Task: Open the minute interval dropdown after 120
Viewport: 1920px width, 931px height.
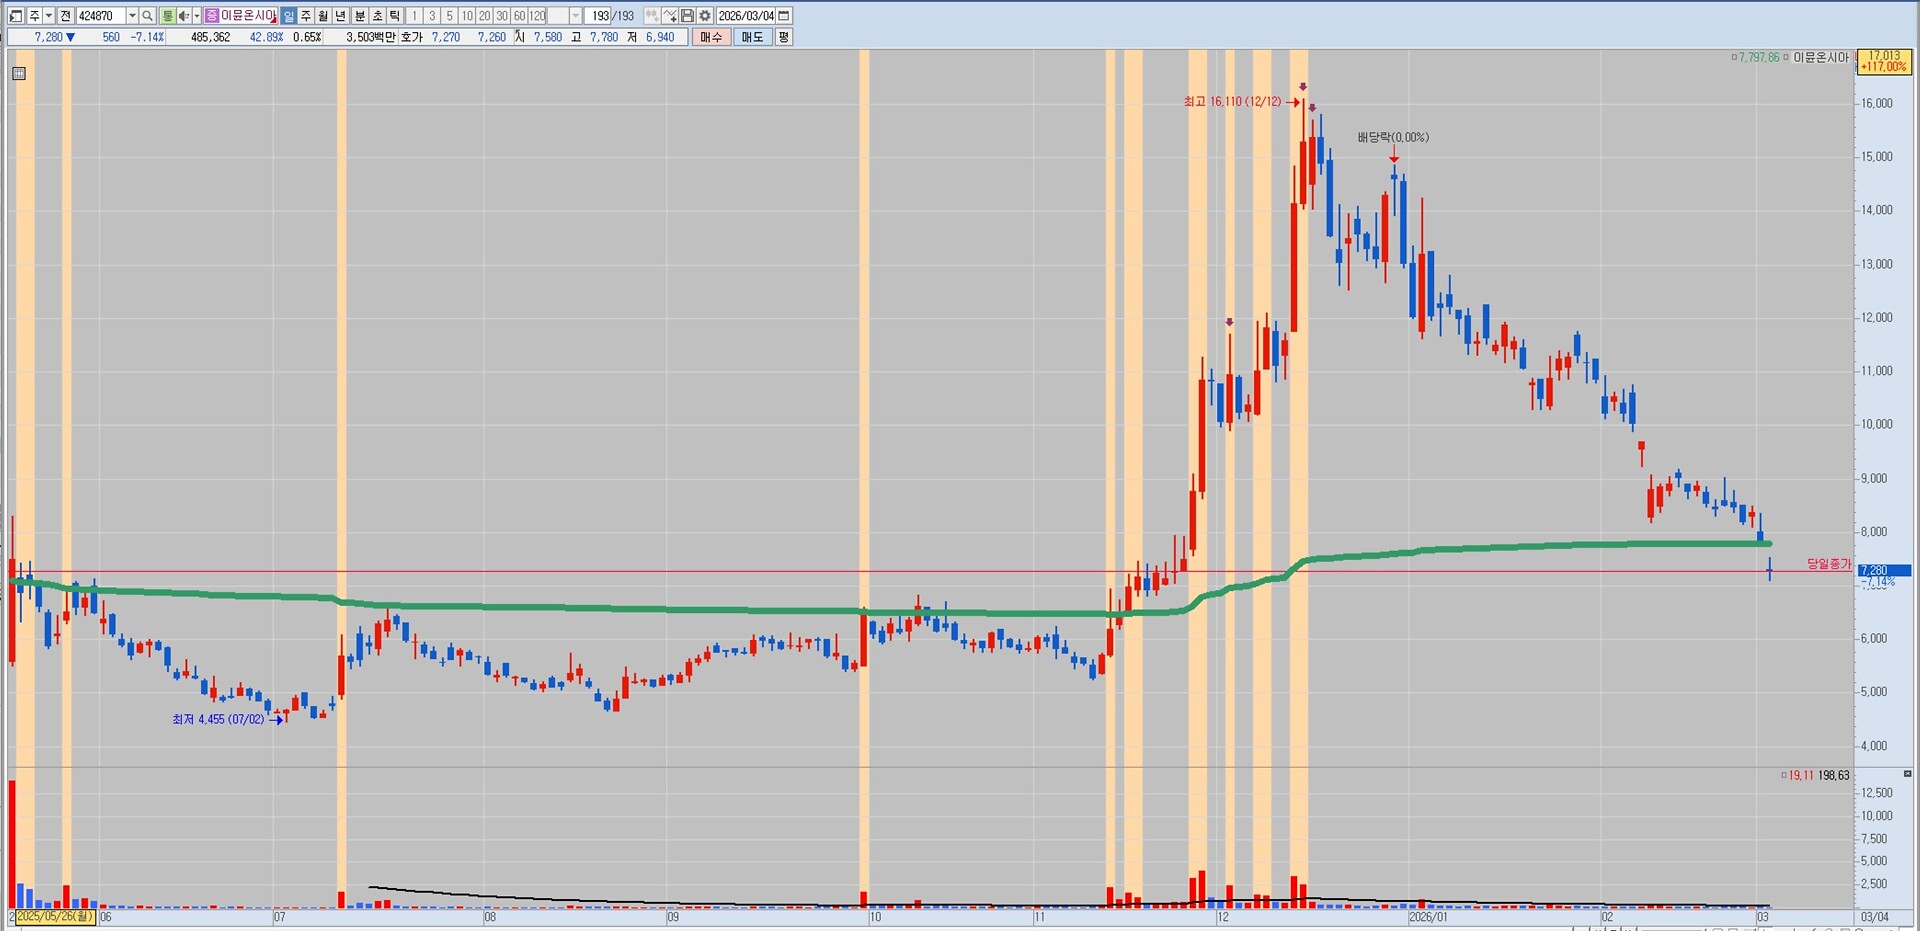Action: tap(576, 16)
